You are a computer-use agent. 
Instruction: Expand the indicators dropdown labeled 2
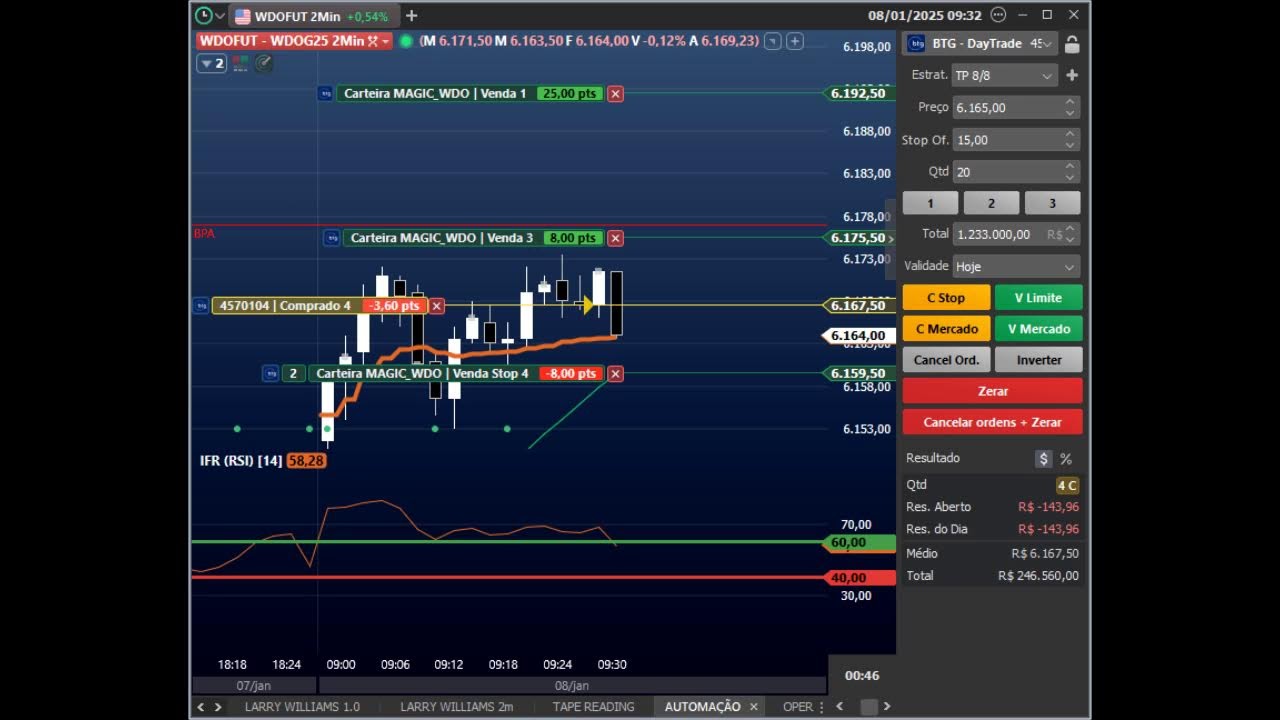(212, 63)
